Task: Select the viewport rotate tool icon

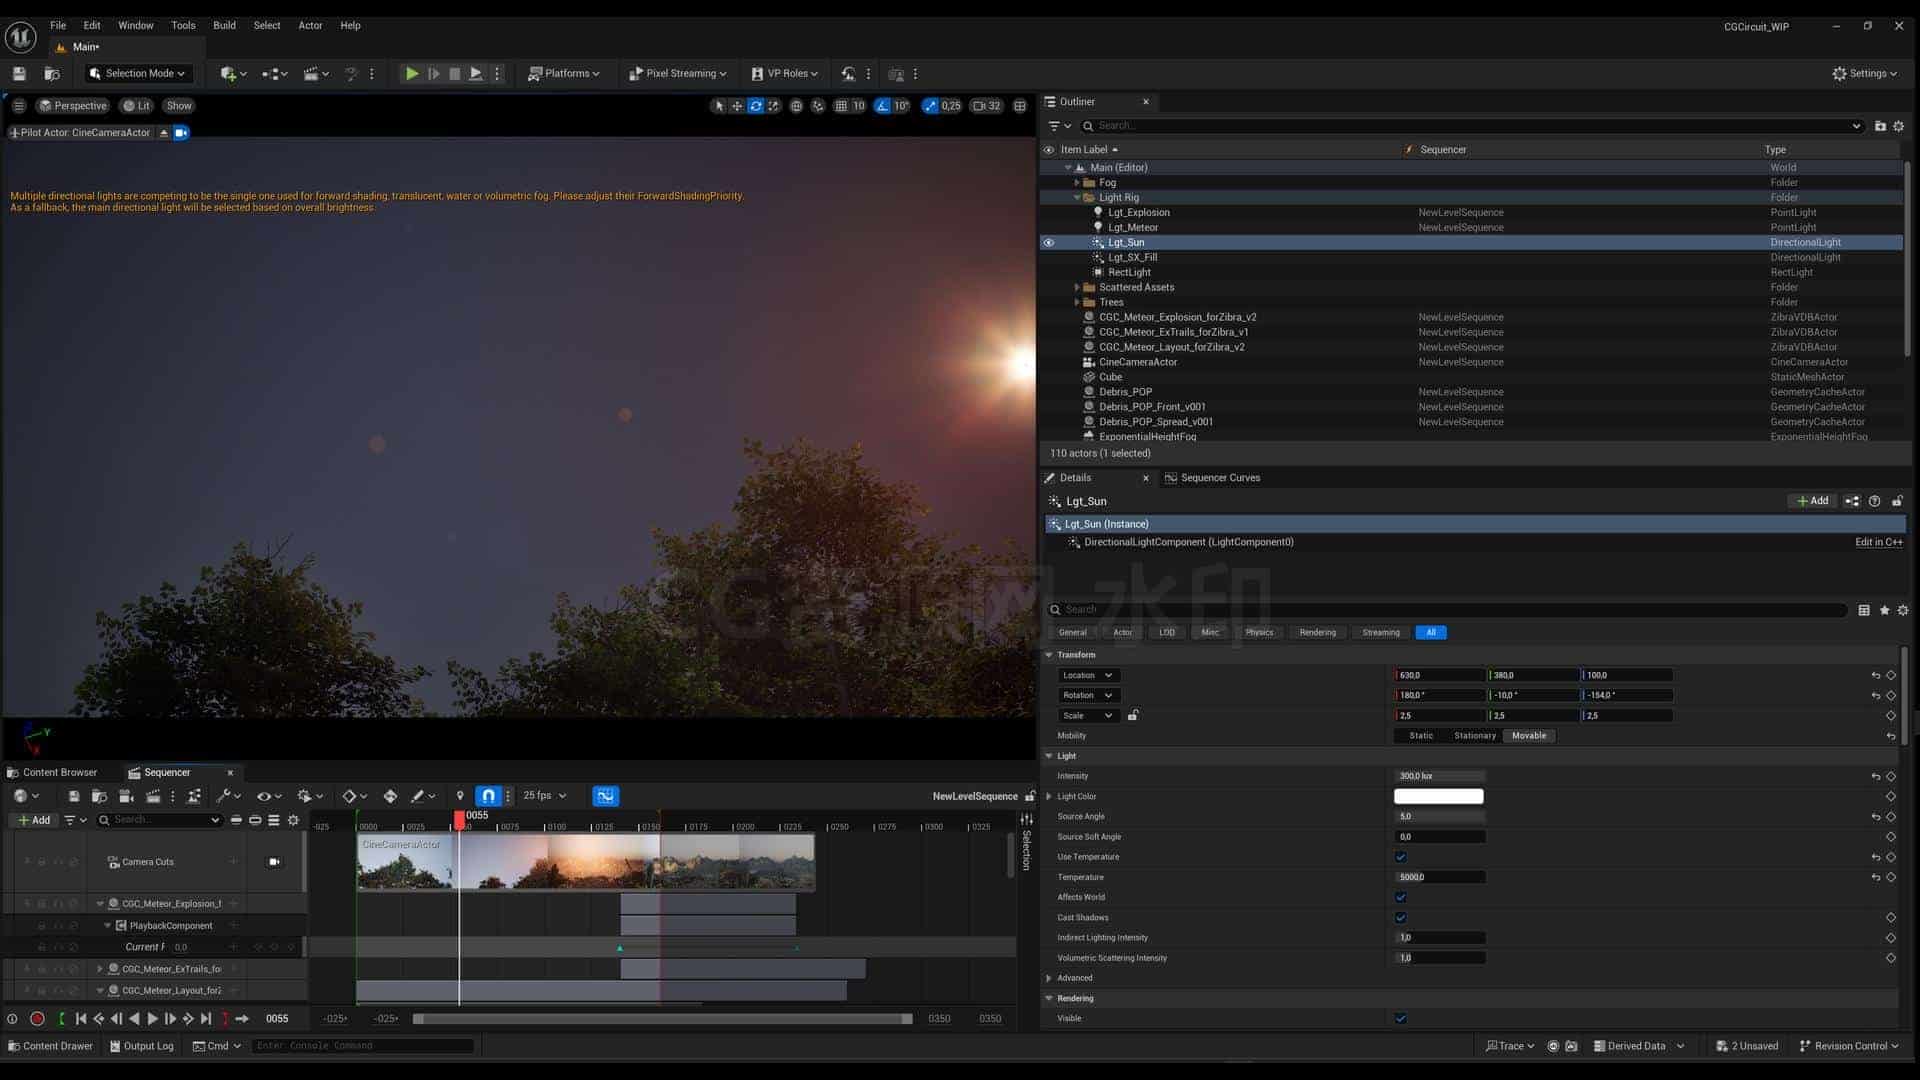Action: coord(756,106)
